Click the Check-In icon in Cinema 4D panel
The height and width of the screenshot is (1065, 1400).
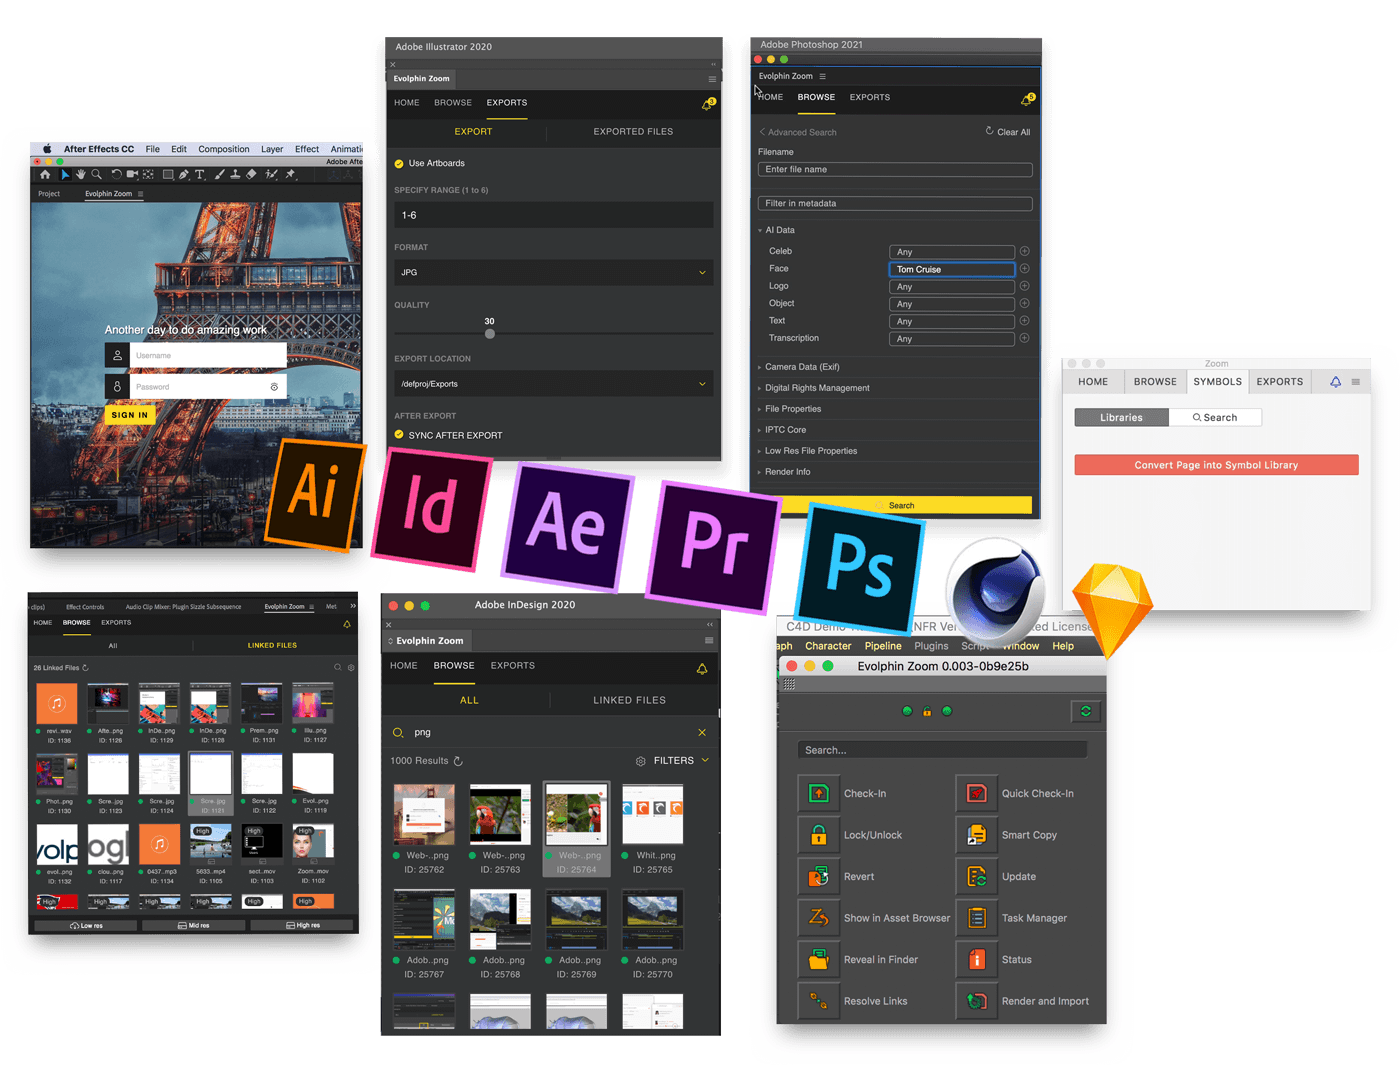click(x=818, y=793)
